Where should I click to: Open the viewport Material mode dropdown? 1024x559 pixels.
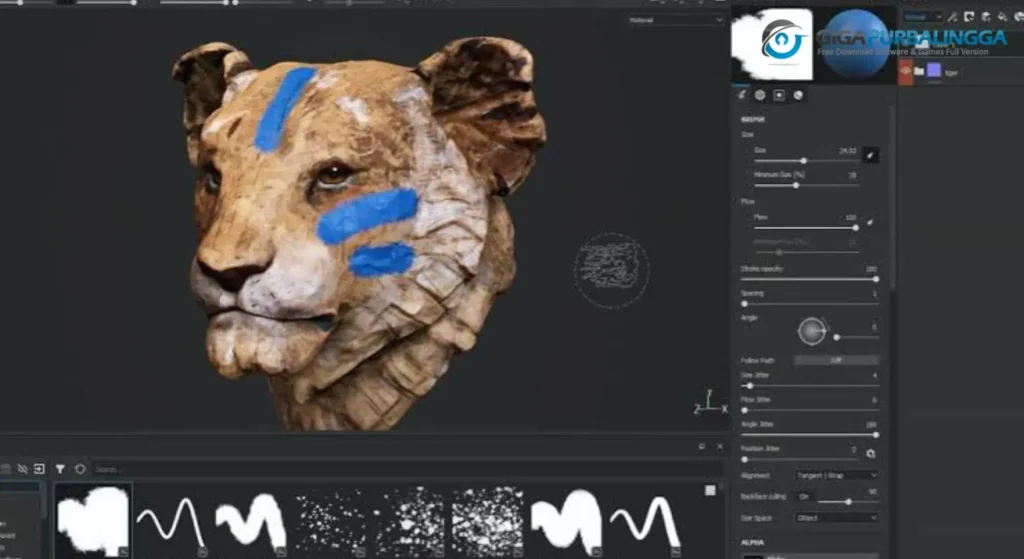coord(675,20)
